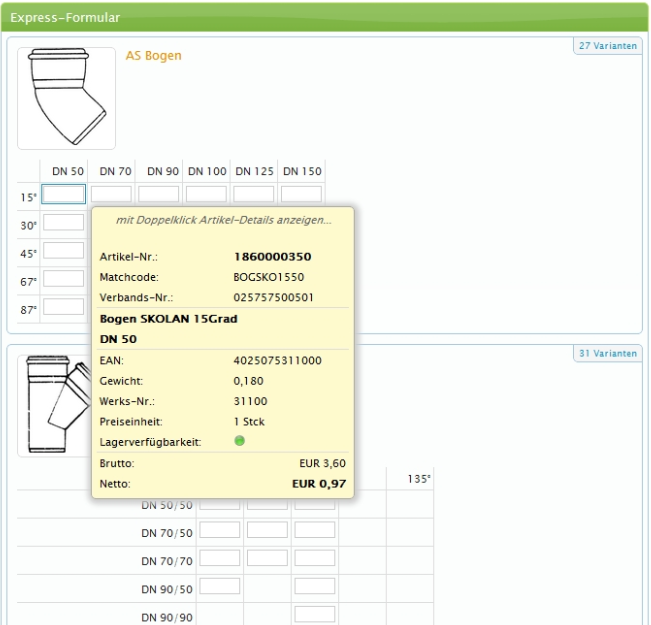
Task: Click the DN 70/70 row label
Action: pos(167,561)
